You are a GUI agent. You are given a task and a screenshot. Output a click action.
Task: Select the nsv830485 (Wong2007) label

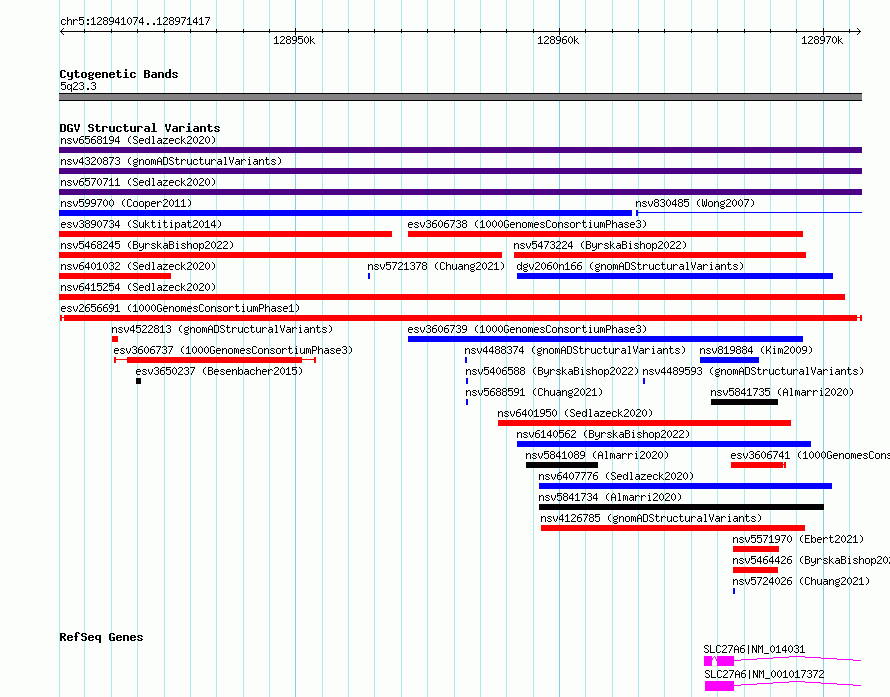point(695,203)
